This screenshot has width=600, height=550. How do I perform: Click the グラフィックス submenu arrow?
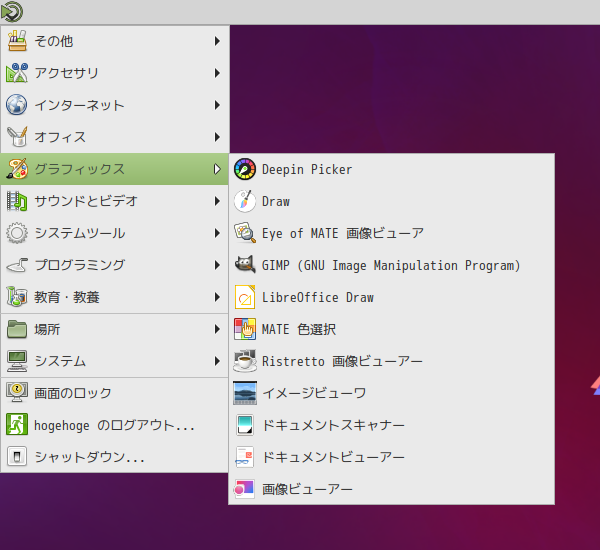tap(217, 169)
